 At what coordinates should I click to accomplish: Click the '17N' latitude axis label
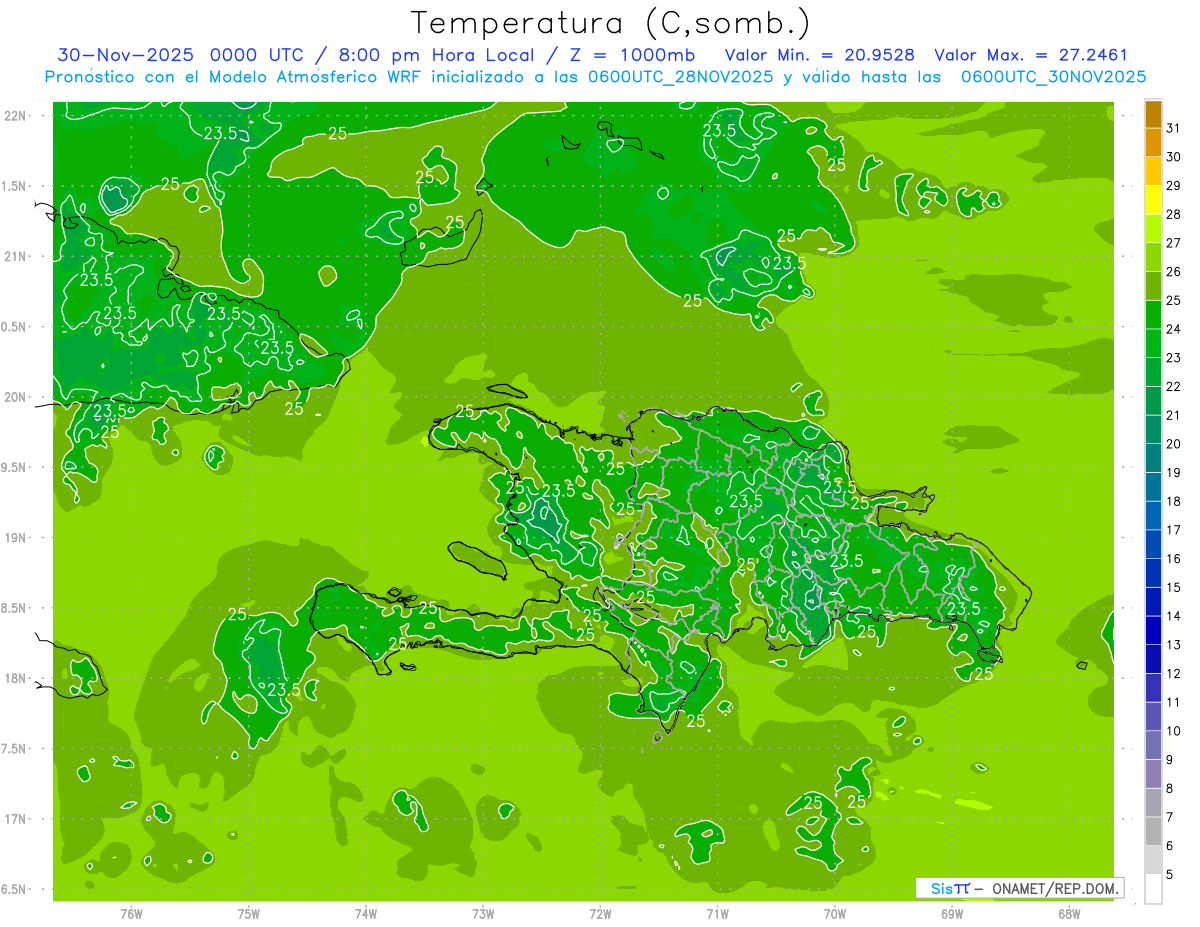coord(15,819)
